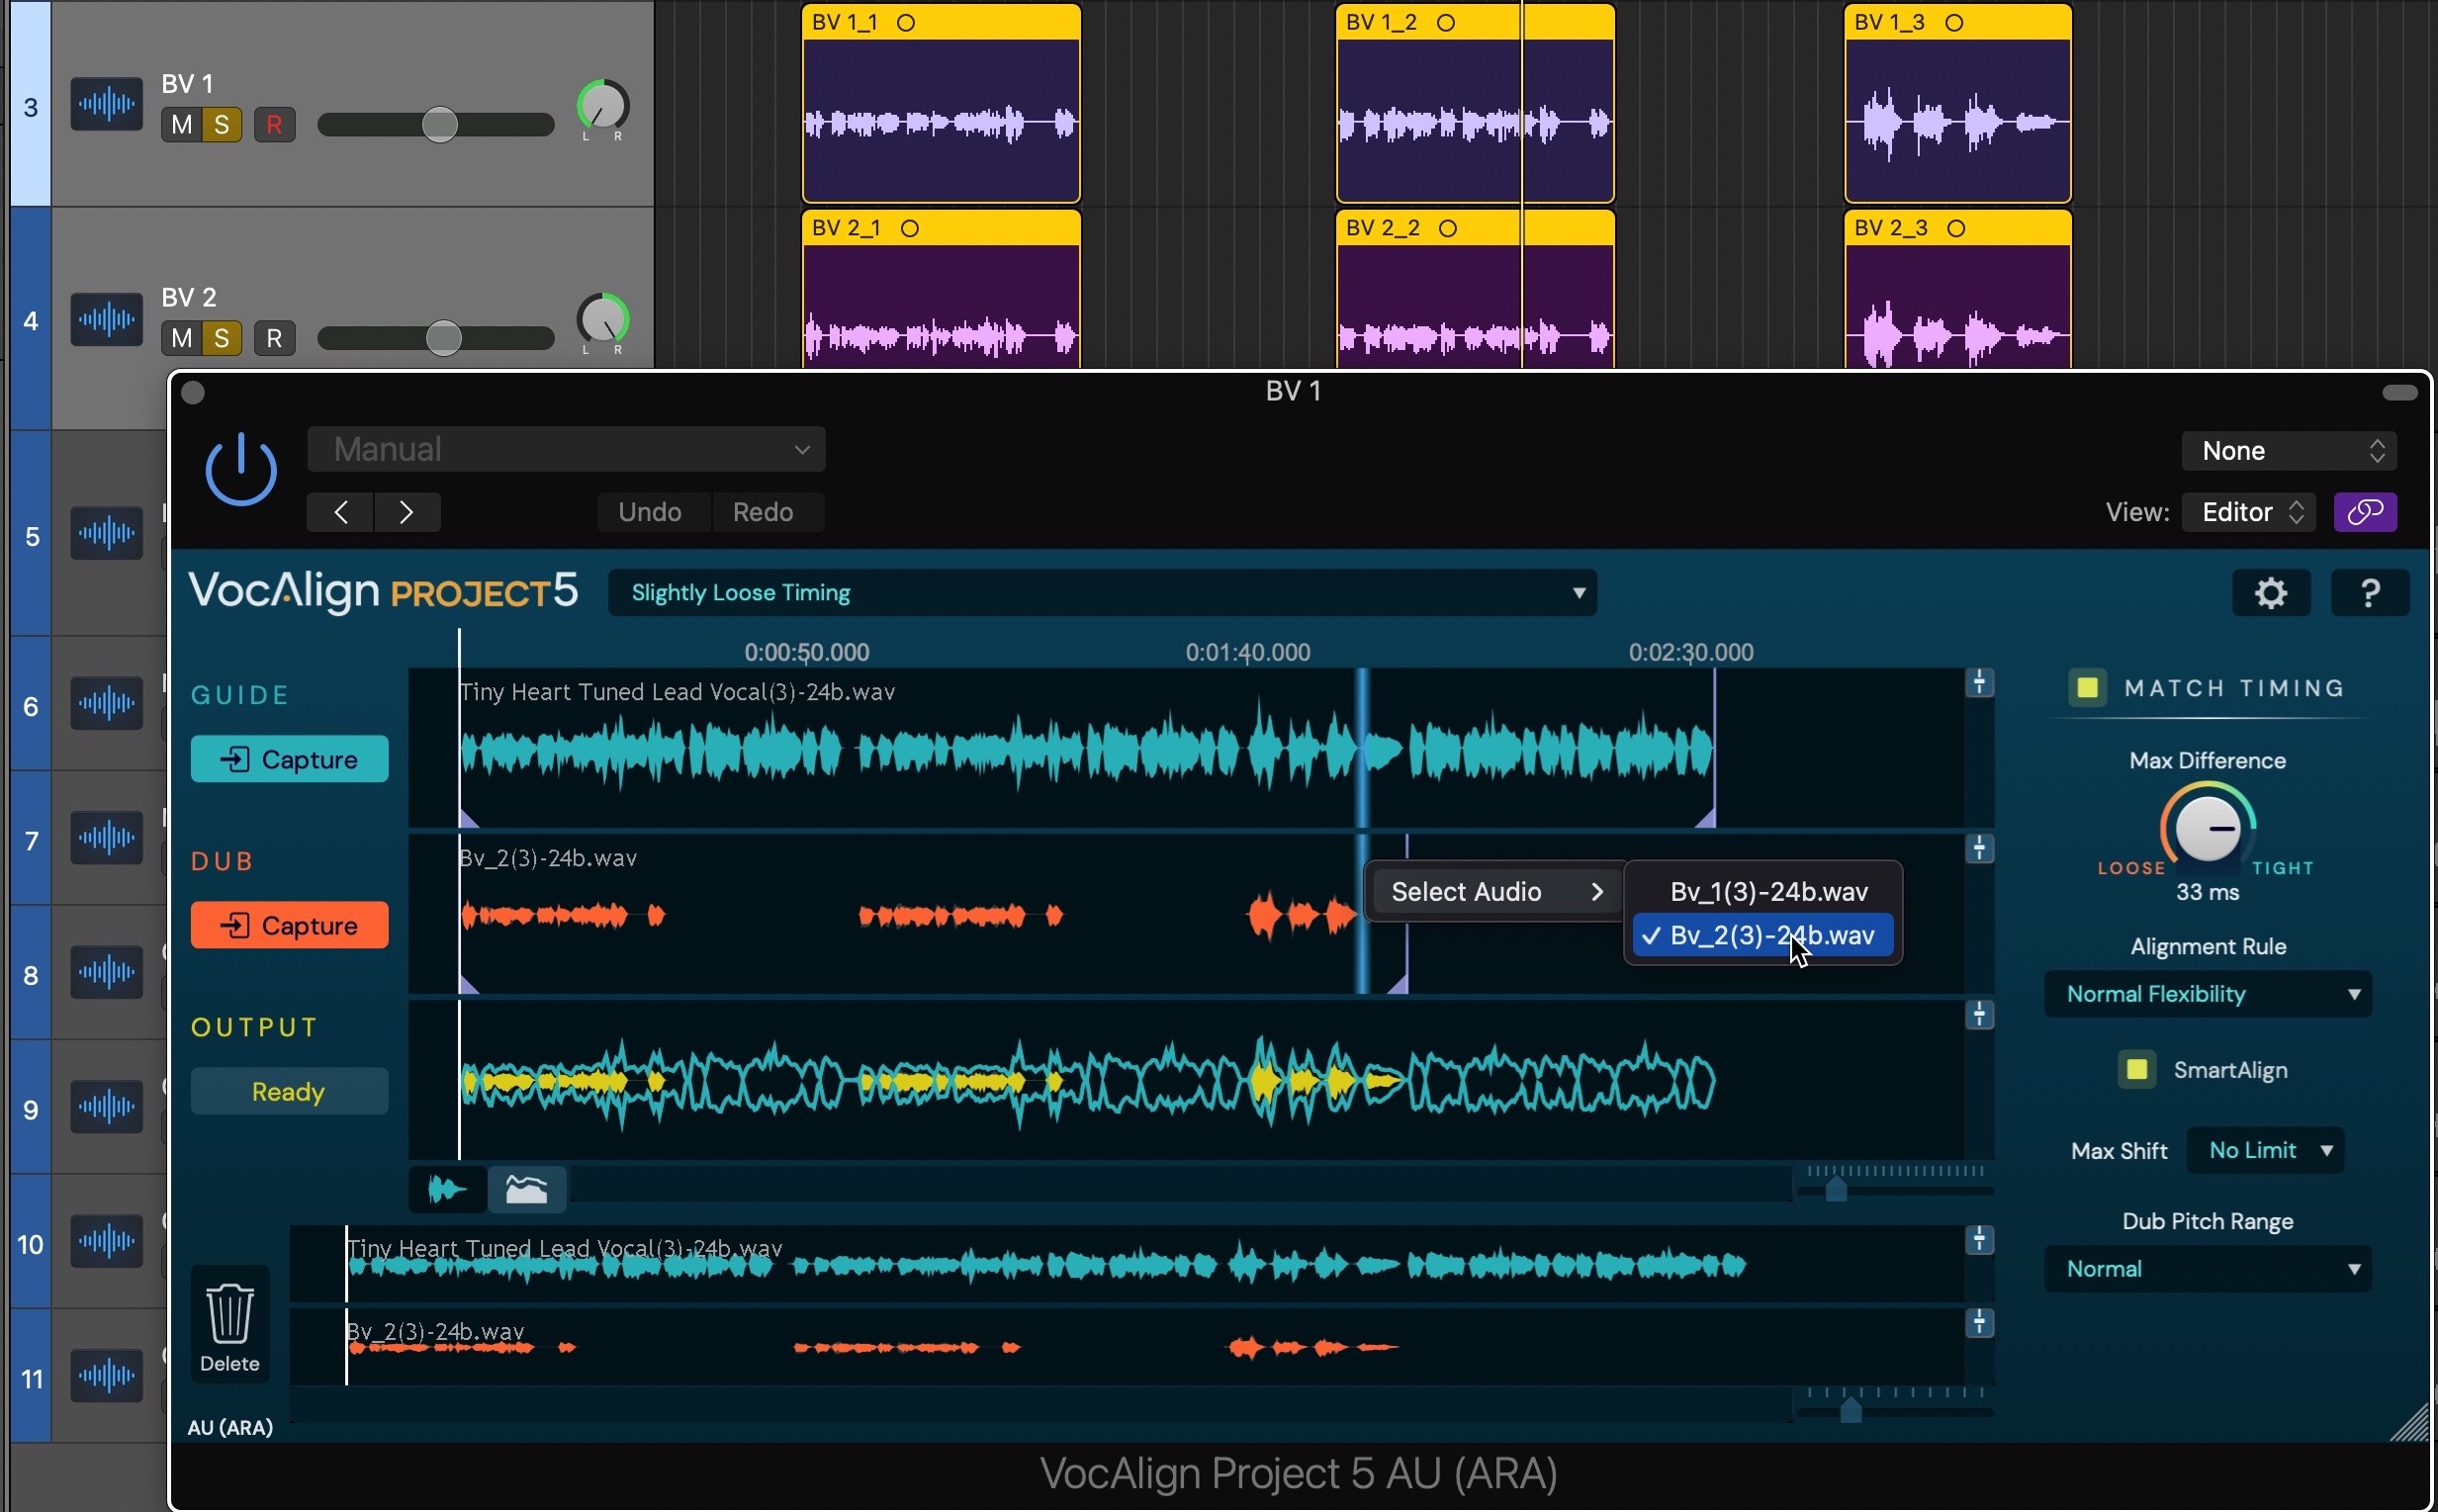Open VocAlign settings gear
This screenshot has height=1512, width=2438.
point(2270,593)
